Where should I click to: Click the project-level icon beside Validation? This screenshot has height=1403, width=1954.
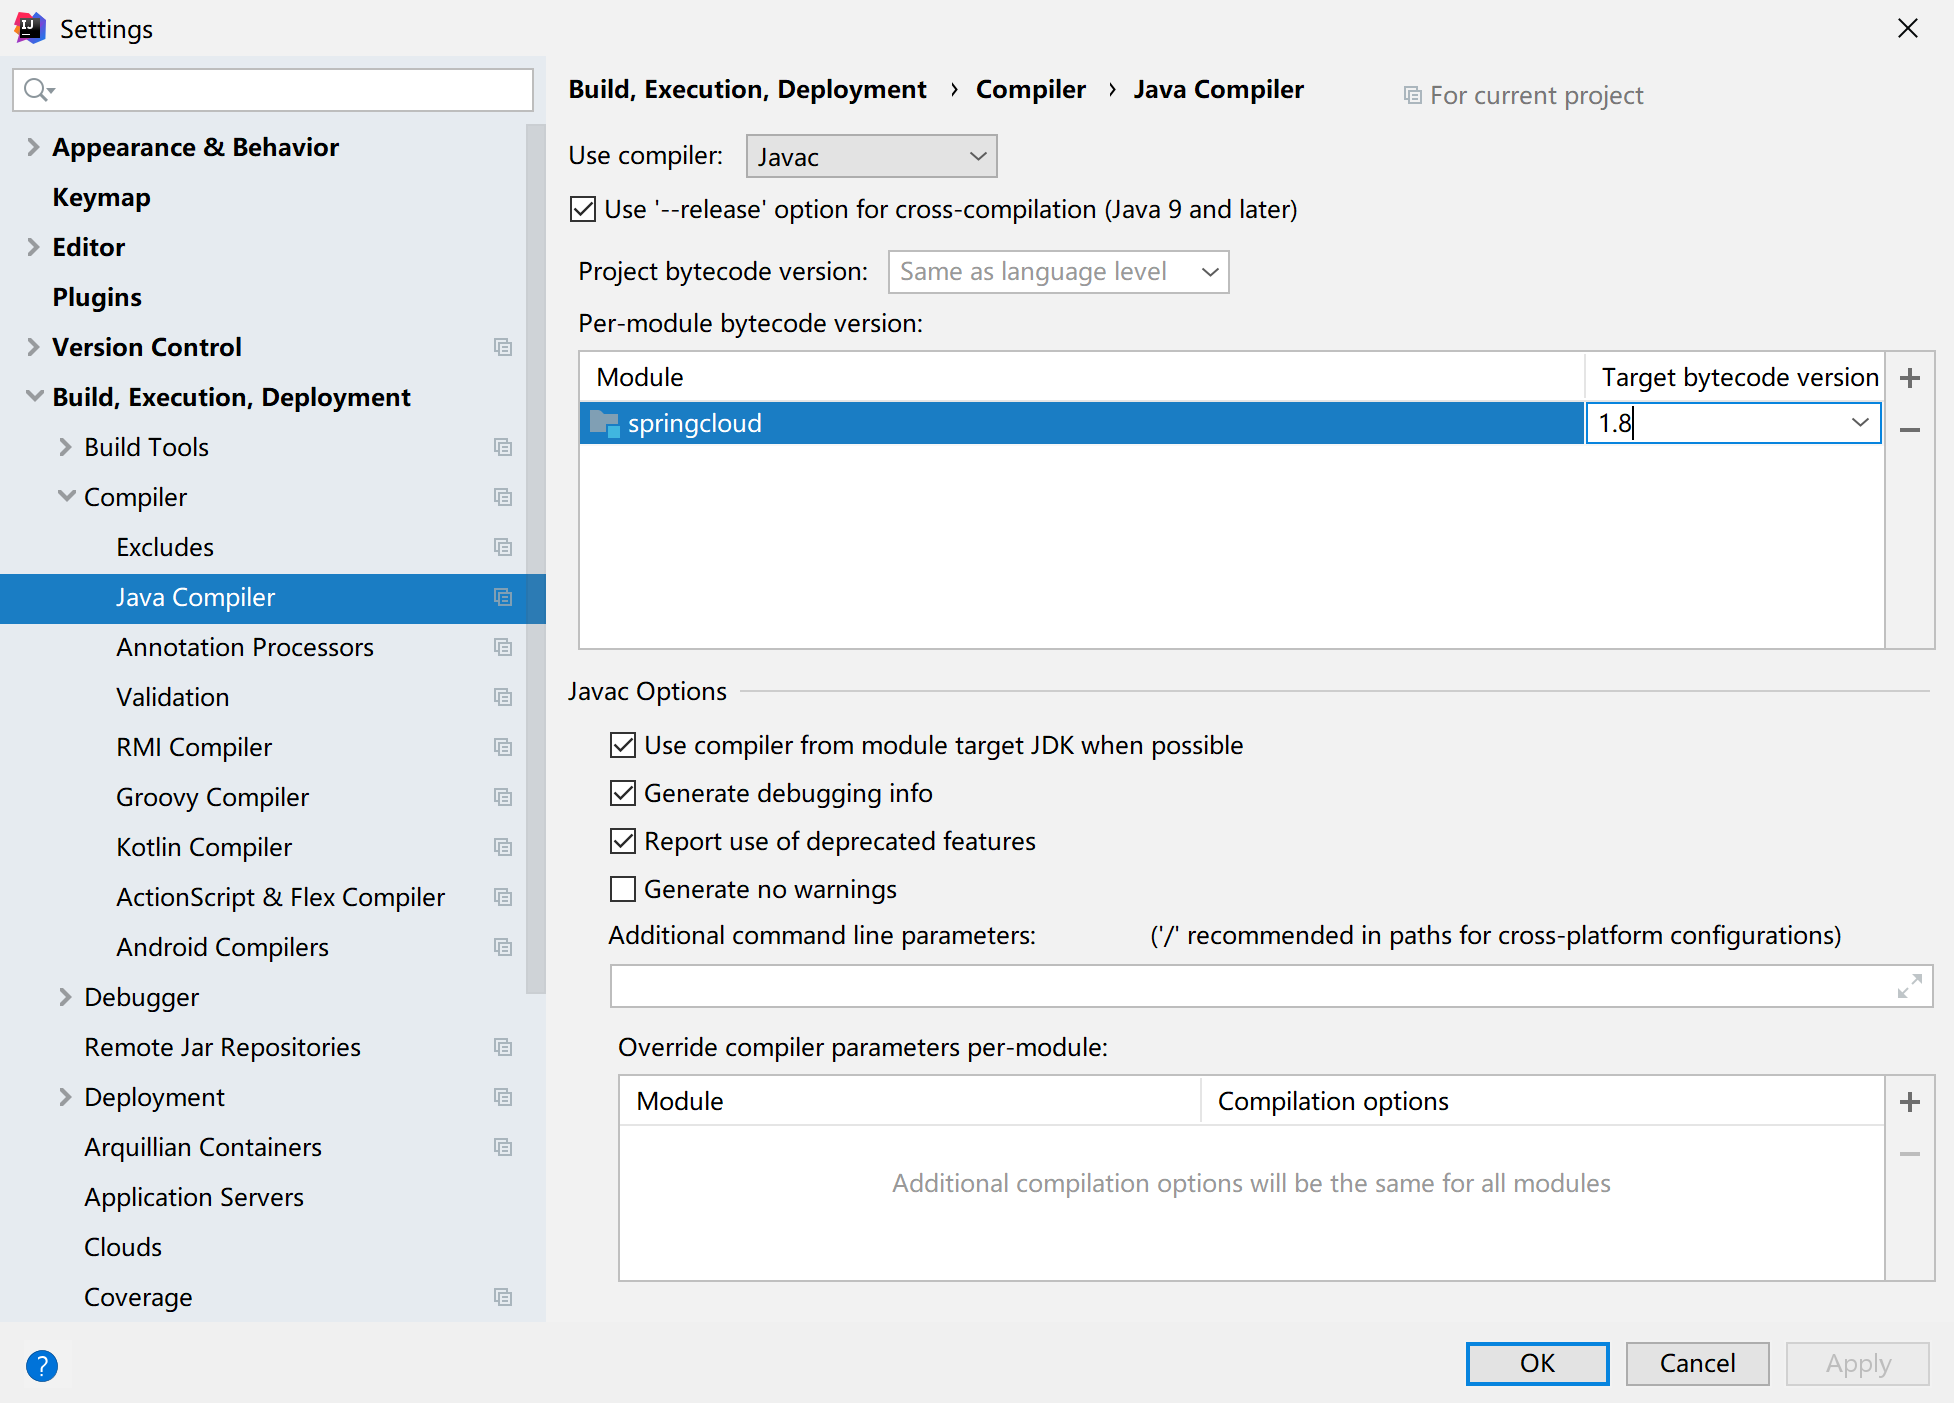point(503,697)
